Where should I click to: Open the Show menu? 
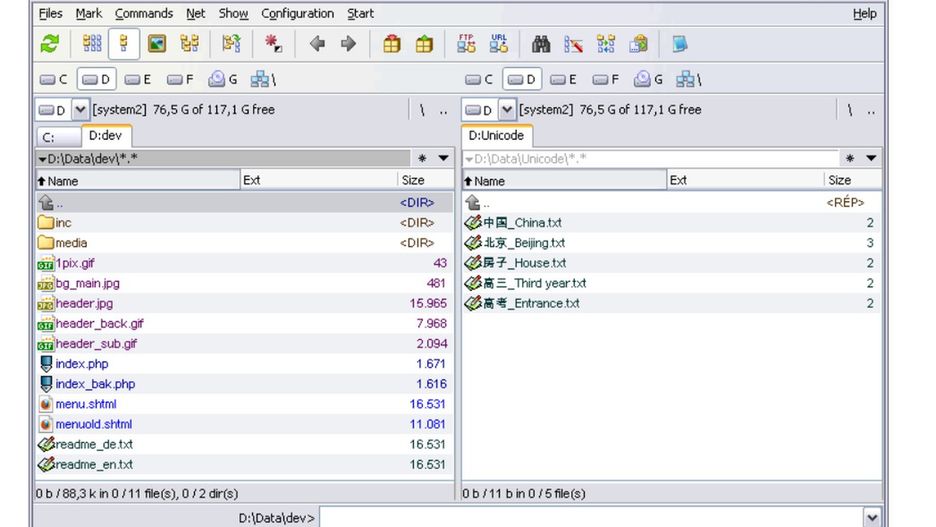coord(233,13)
